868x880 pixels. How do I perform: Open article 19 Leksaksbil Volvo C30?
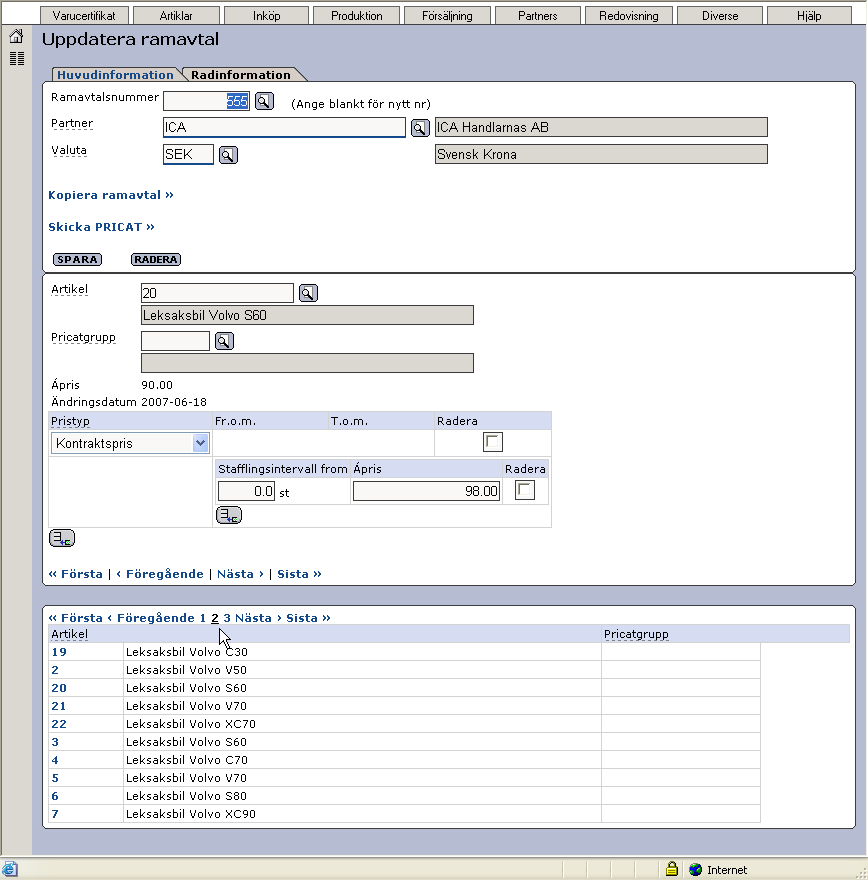tap(59, 652)
